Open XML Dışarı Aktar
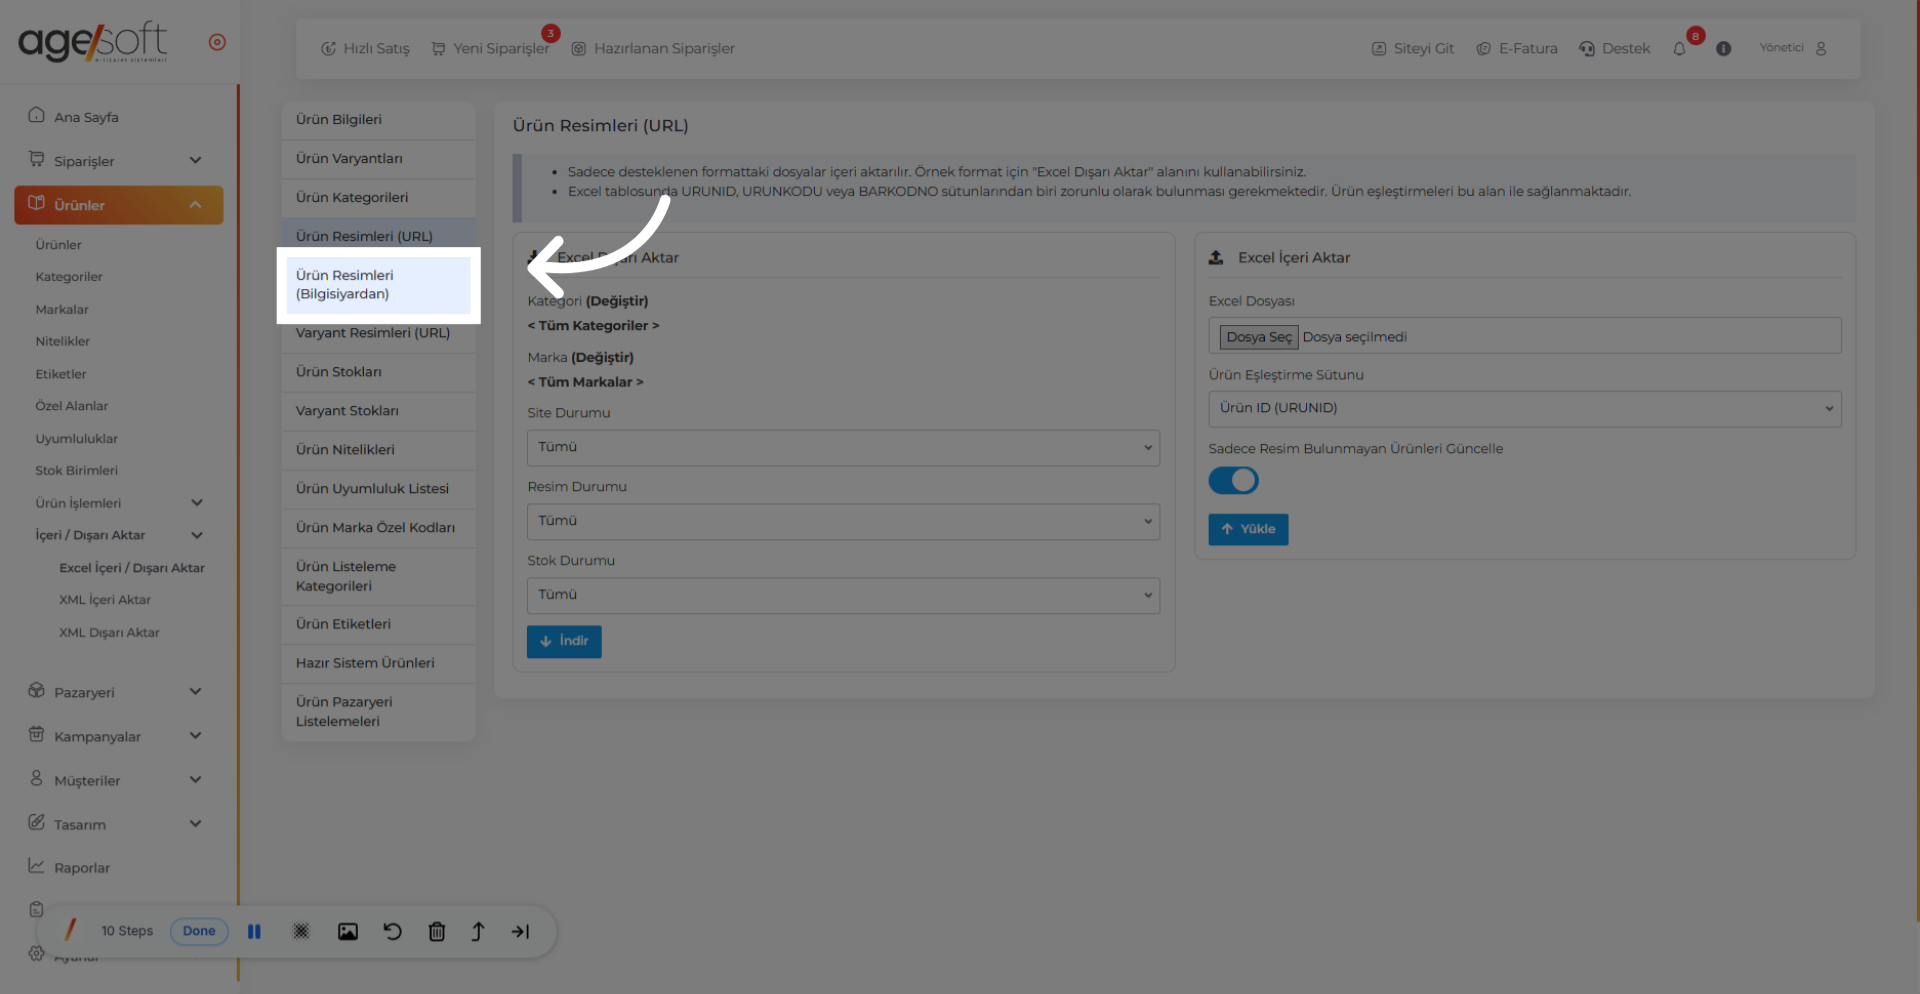 point(109,632)
